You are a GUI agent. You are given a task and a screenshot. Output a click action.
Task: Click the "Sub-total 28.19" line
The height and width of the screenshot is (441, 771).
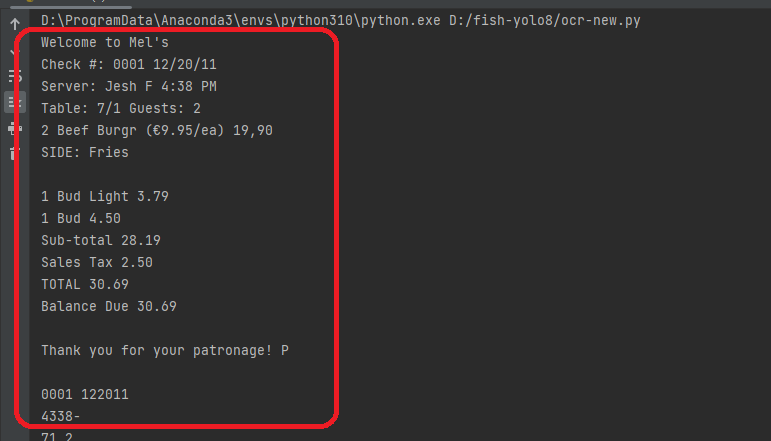(101, 240)
